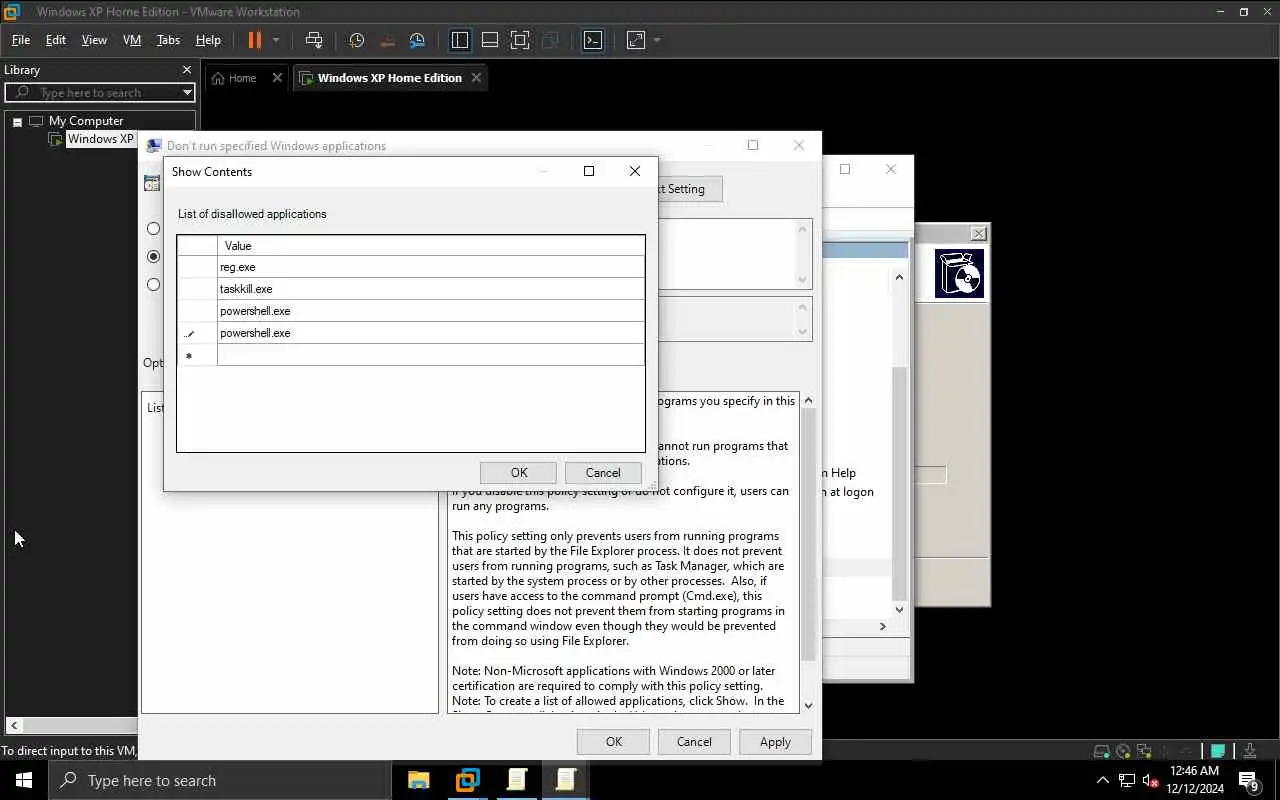
Task: Close the small gray window behind
Action: click(x=979, y=233)
